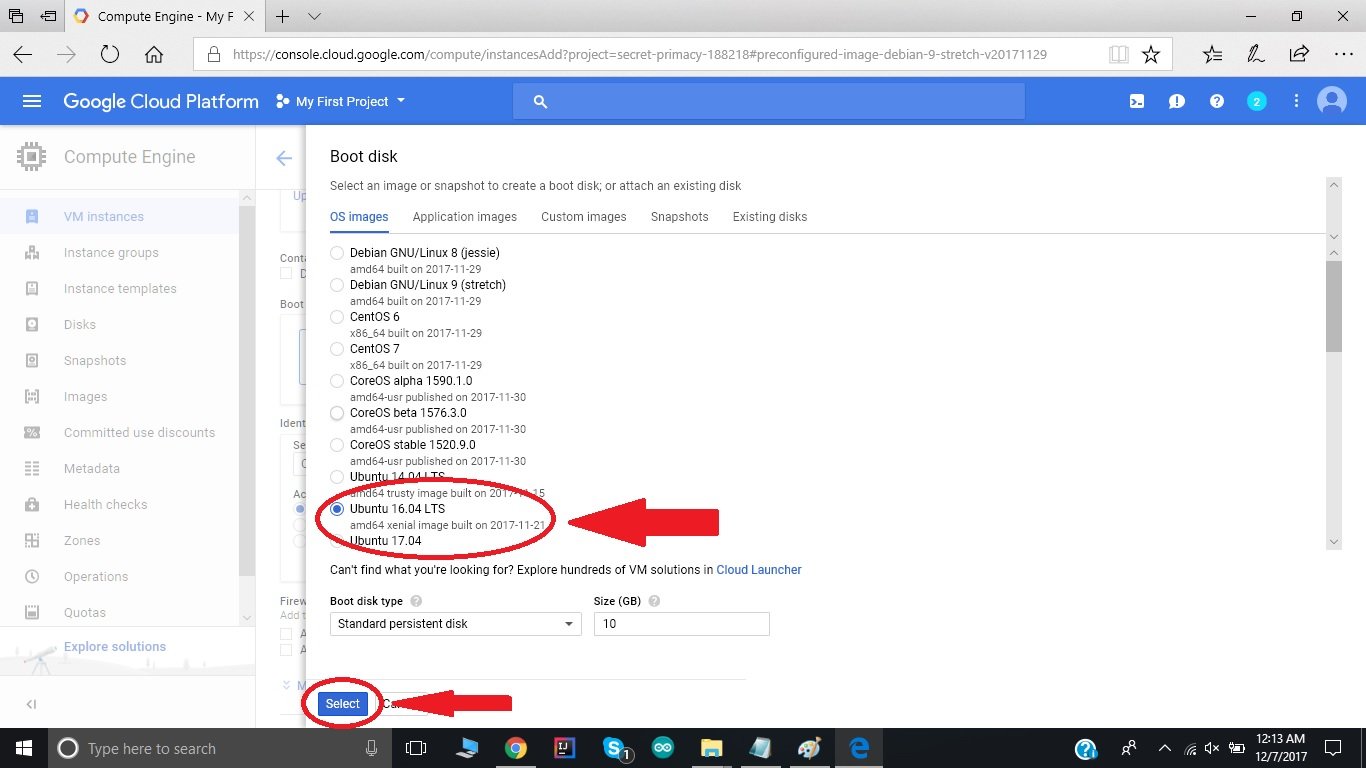The image size is (1366, 768).
Task: Open a new browser tab
Action: pos(283,17)
